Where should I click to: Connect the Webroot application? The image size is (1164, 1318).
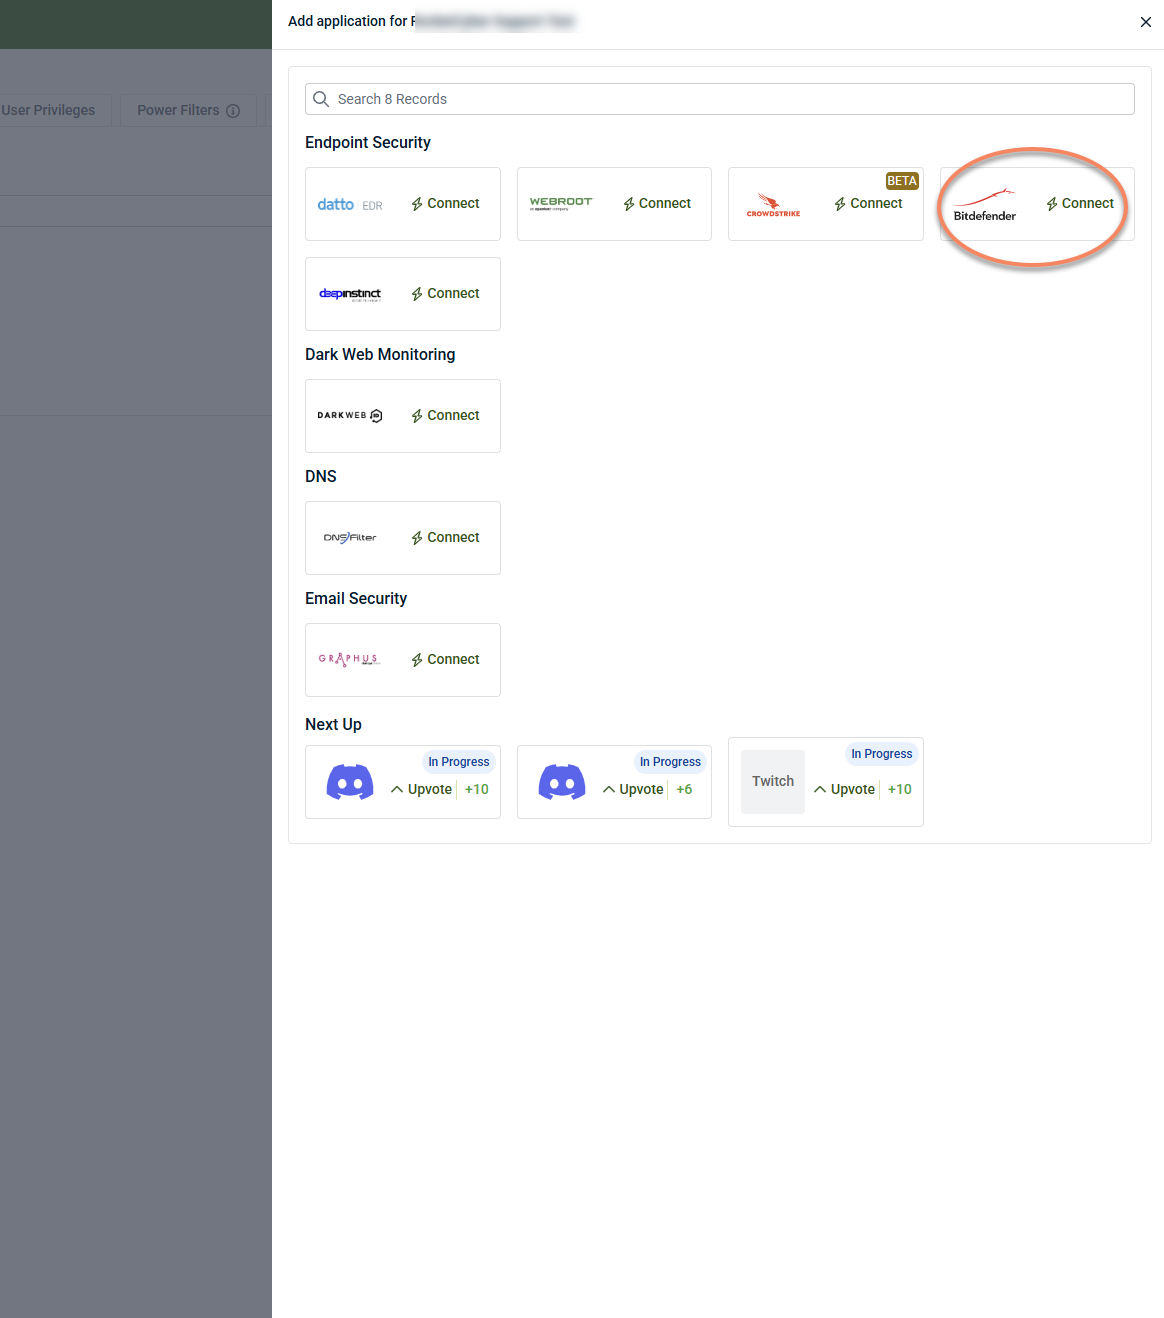[657, 204]
